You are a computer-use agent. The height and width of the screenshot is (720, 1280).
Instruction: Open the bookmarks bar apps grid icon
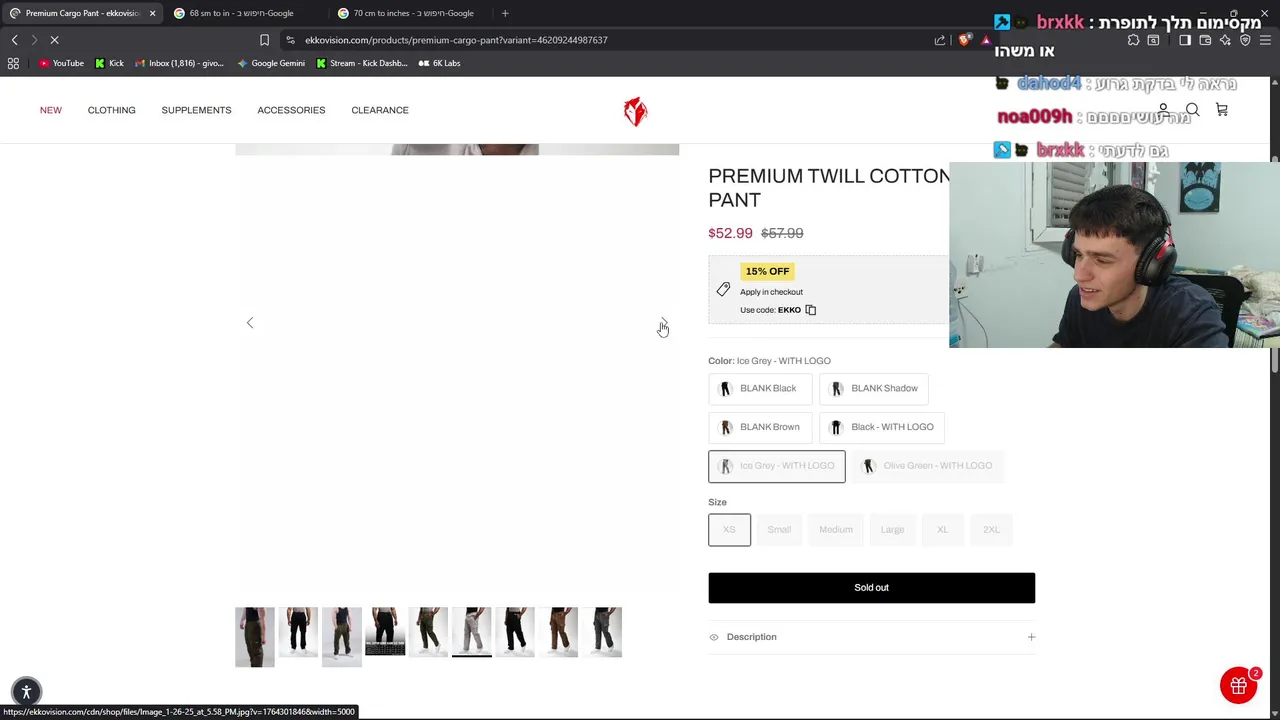coord(13,63)
